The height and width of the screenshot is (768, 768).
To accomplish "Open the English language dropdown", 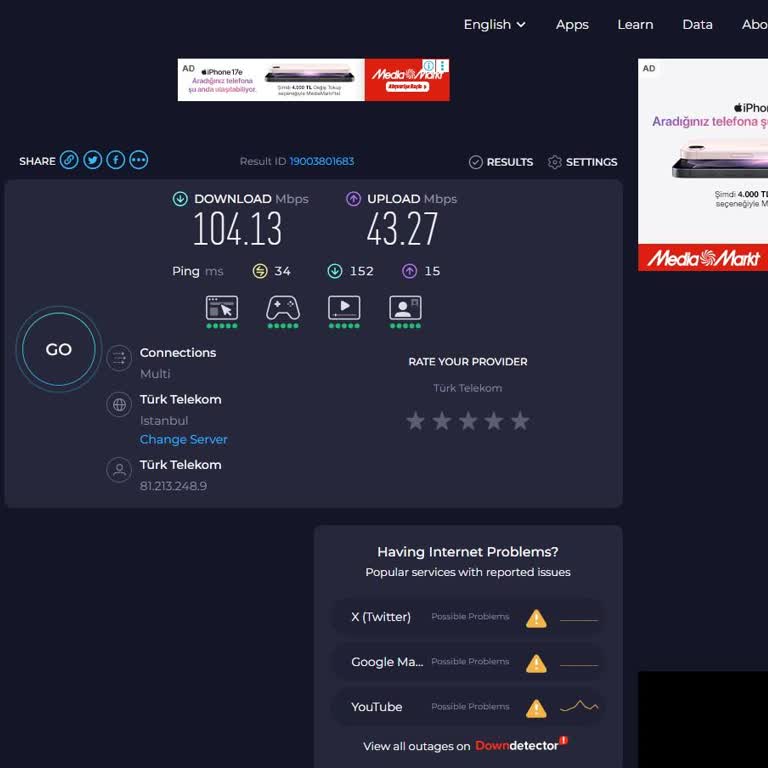I will [495, 24].
